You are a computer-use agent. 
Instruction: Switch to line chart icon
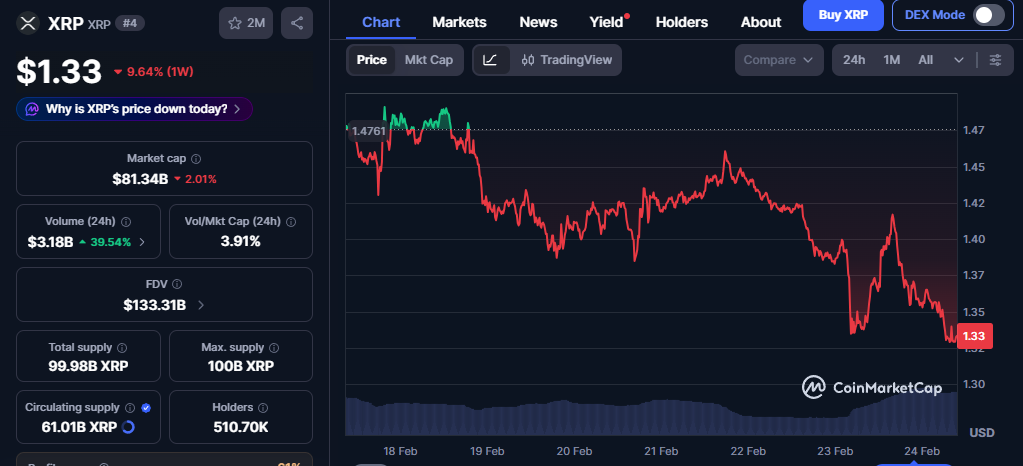[490, 60]
